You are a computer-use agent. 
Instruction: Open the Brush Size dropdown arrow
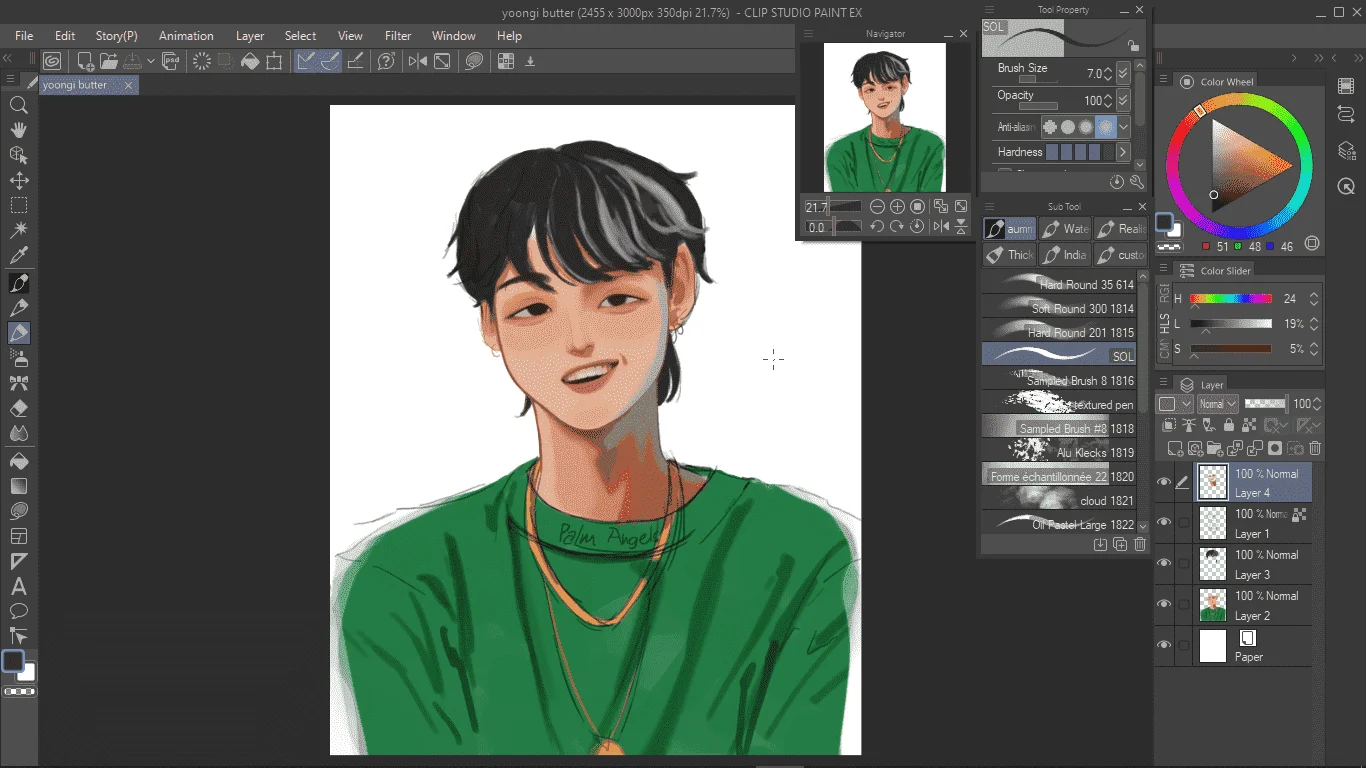pyautogui.click(x=1123, y=73)
